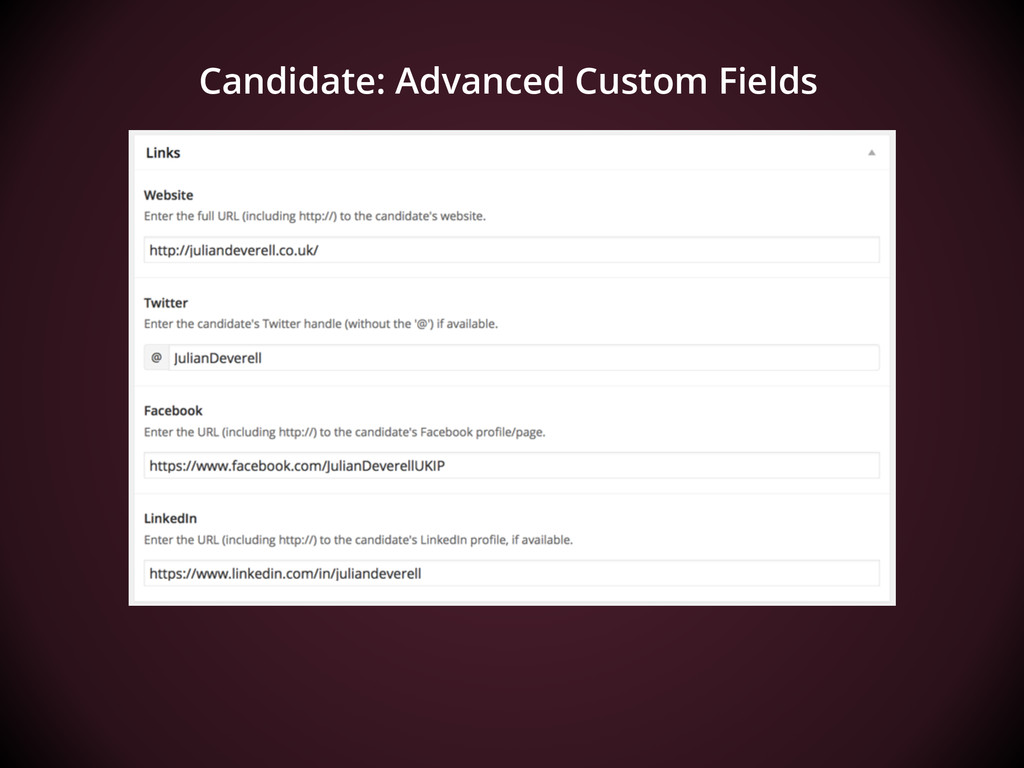Click the Website field label
The image size is (1024, 768).
pos(168,195)
